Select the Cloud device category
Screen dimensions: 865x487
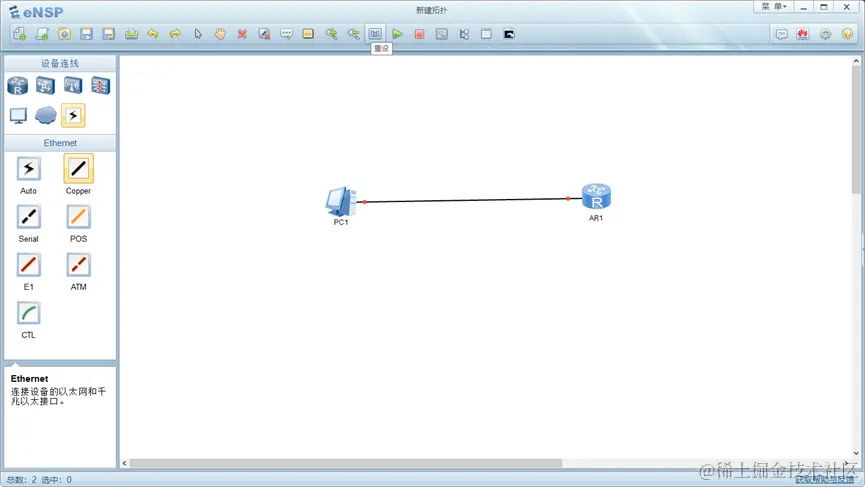point(45,115)
